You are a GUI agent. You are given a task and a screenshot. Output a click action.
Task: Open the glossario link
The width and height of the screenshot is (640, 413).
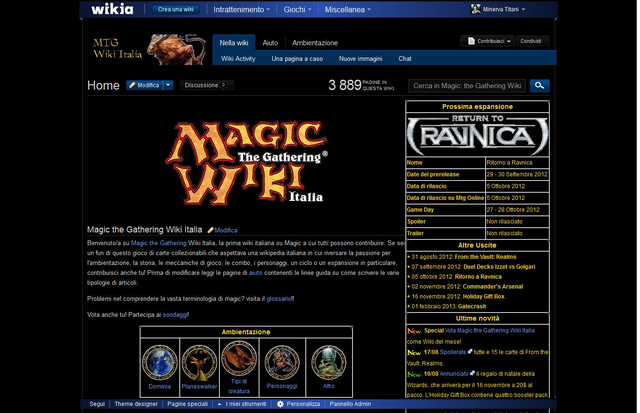[x=279, y=299]
